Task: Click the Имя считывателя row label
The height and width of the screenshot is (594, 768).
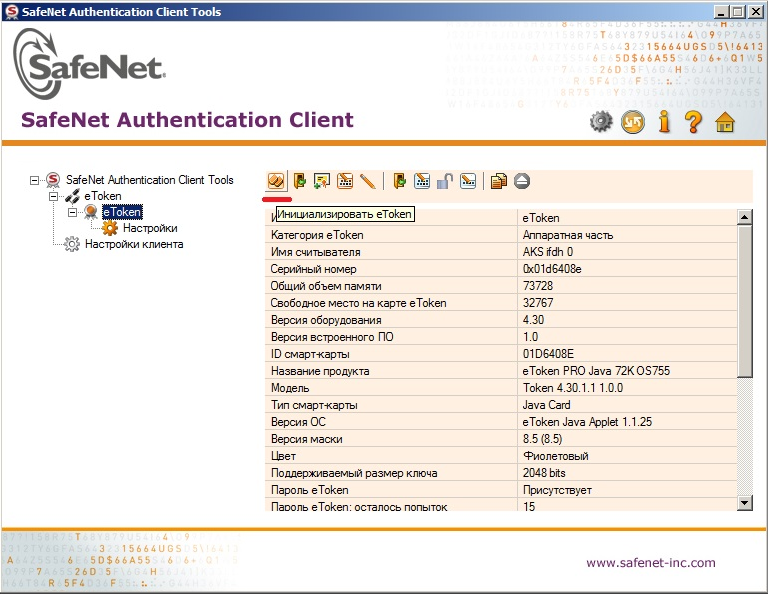Action: pyautogui.click(x=315, y=252)
